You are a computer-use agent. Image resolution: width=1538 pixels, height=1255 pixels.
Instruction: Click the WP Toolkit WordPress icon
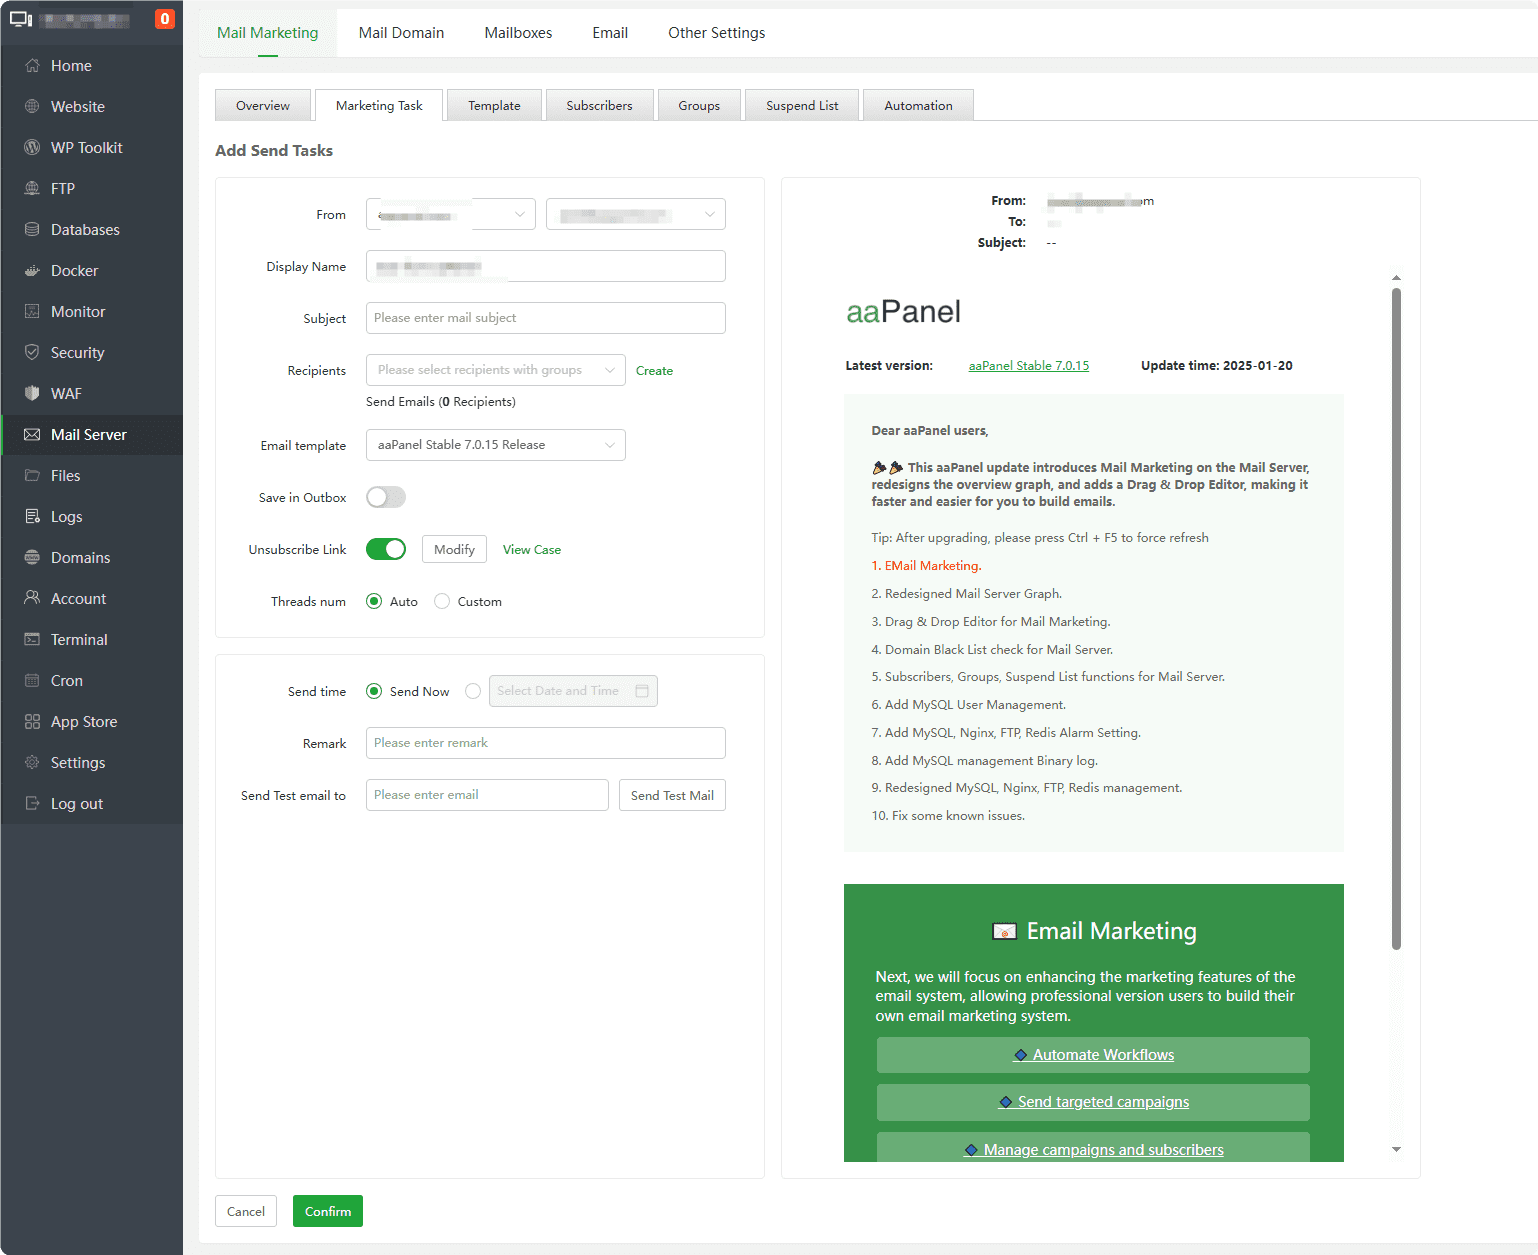pos(32,148)
